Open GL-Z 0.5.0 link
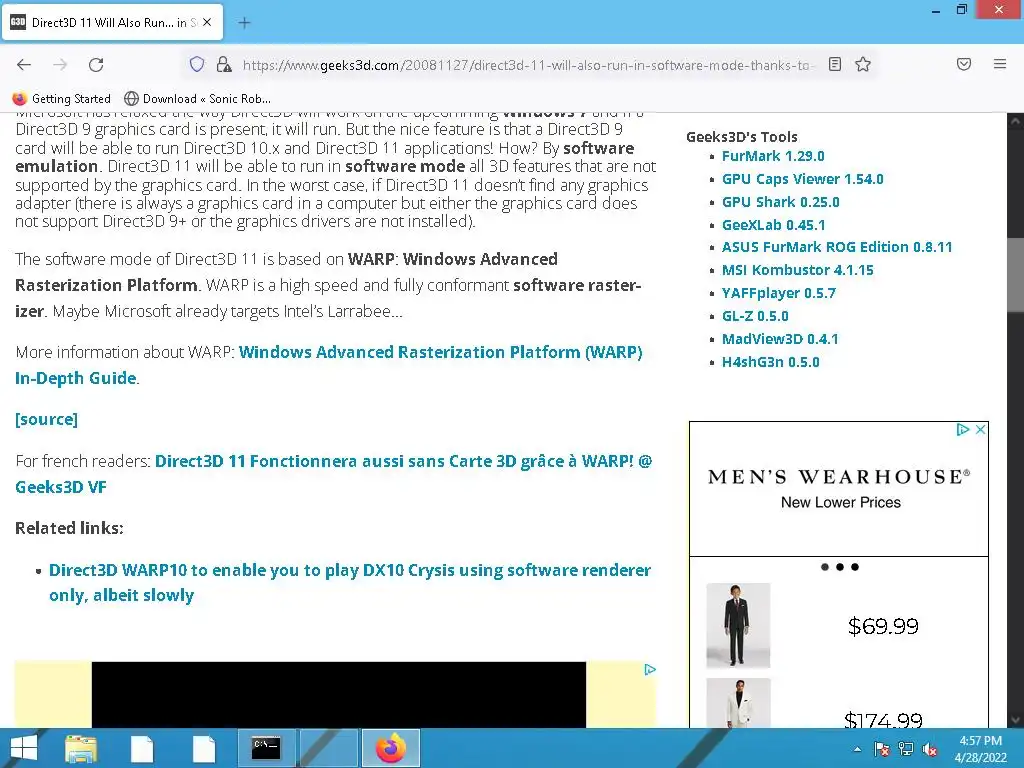The image size is (1024, 768). tap(755, 316)
